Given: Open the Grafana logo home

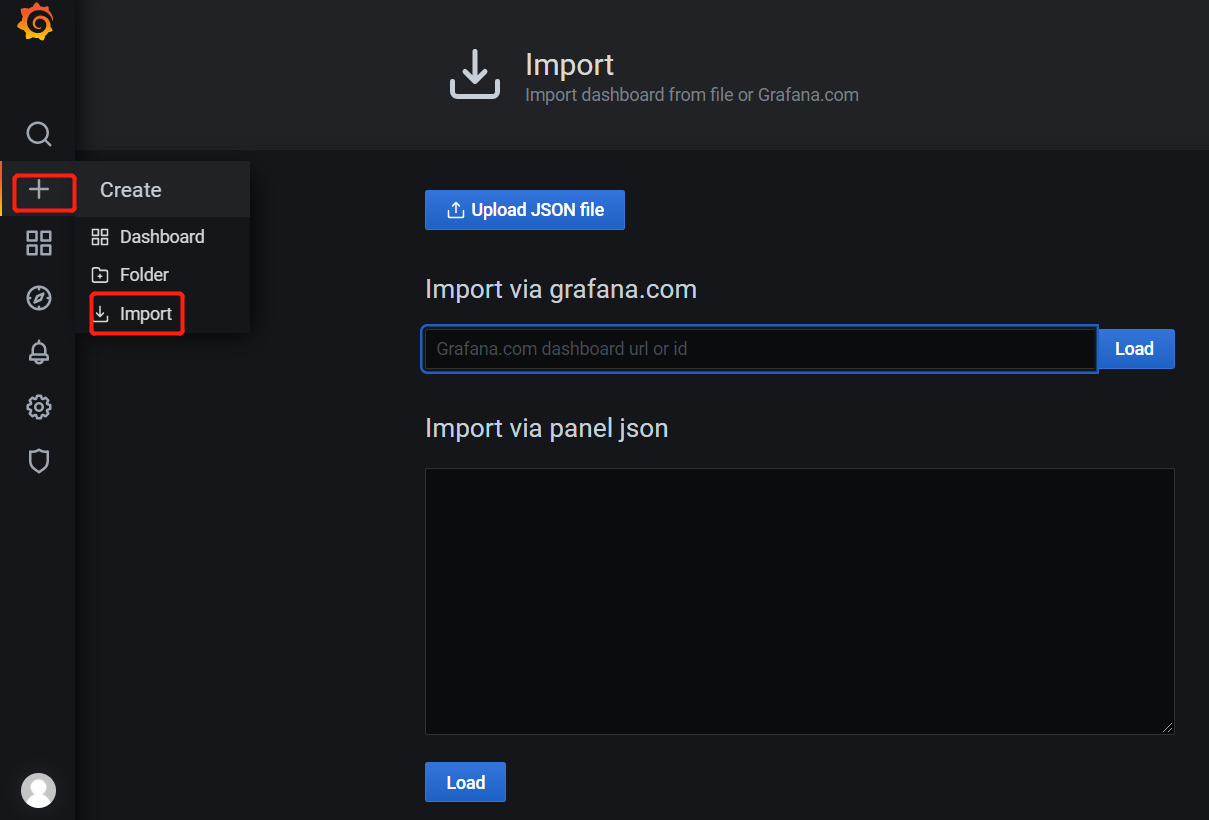Looking at the screenshot, I should tap(36, 22).
